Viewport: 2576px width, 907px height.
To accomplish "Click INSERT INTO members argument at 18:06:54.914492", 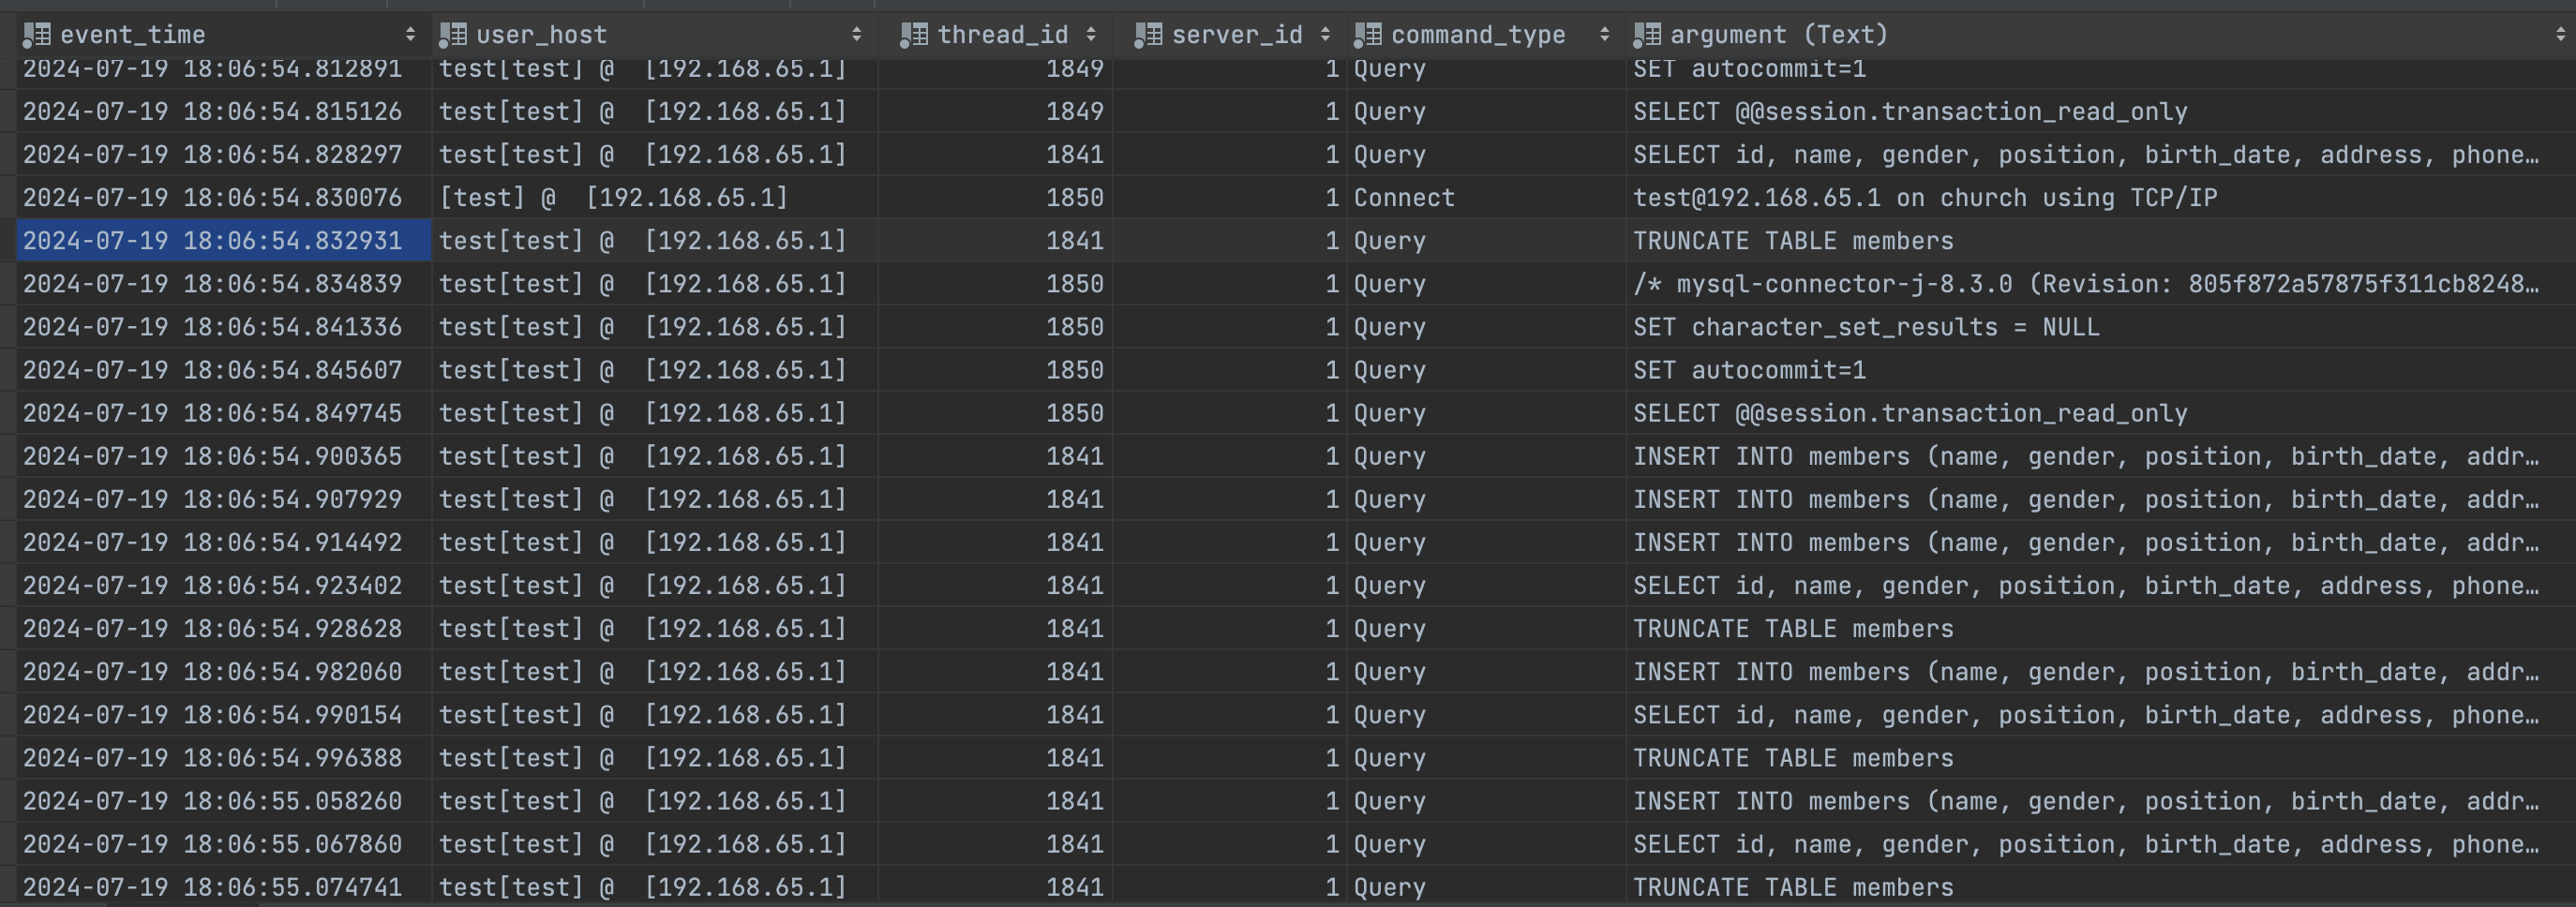I will [x=2100, y=543].
